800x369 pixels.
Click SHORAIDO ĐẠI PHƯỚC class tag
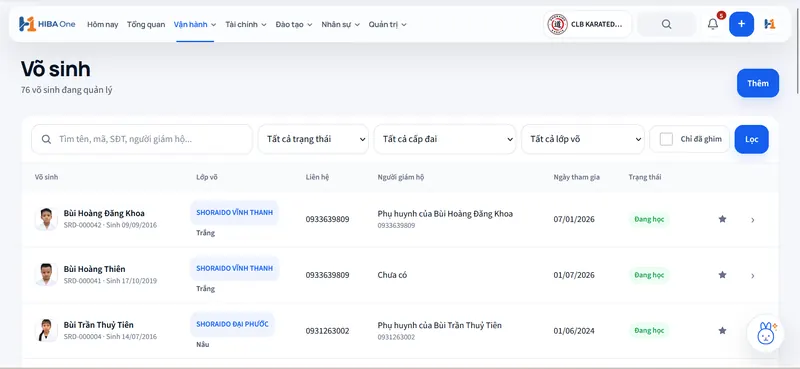[x=233, y=324]
